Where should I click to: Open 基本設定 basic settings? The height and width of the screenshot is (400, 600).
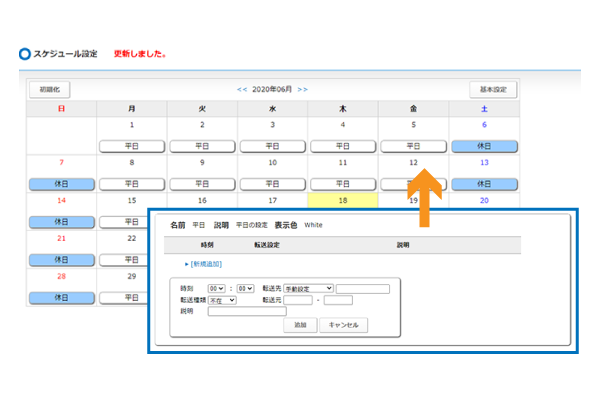coord(493,90)
